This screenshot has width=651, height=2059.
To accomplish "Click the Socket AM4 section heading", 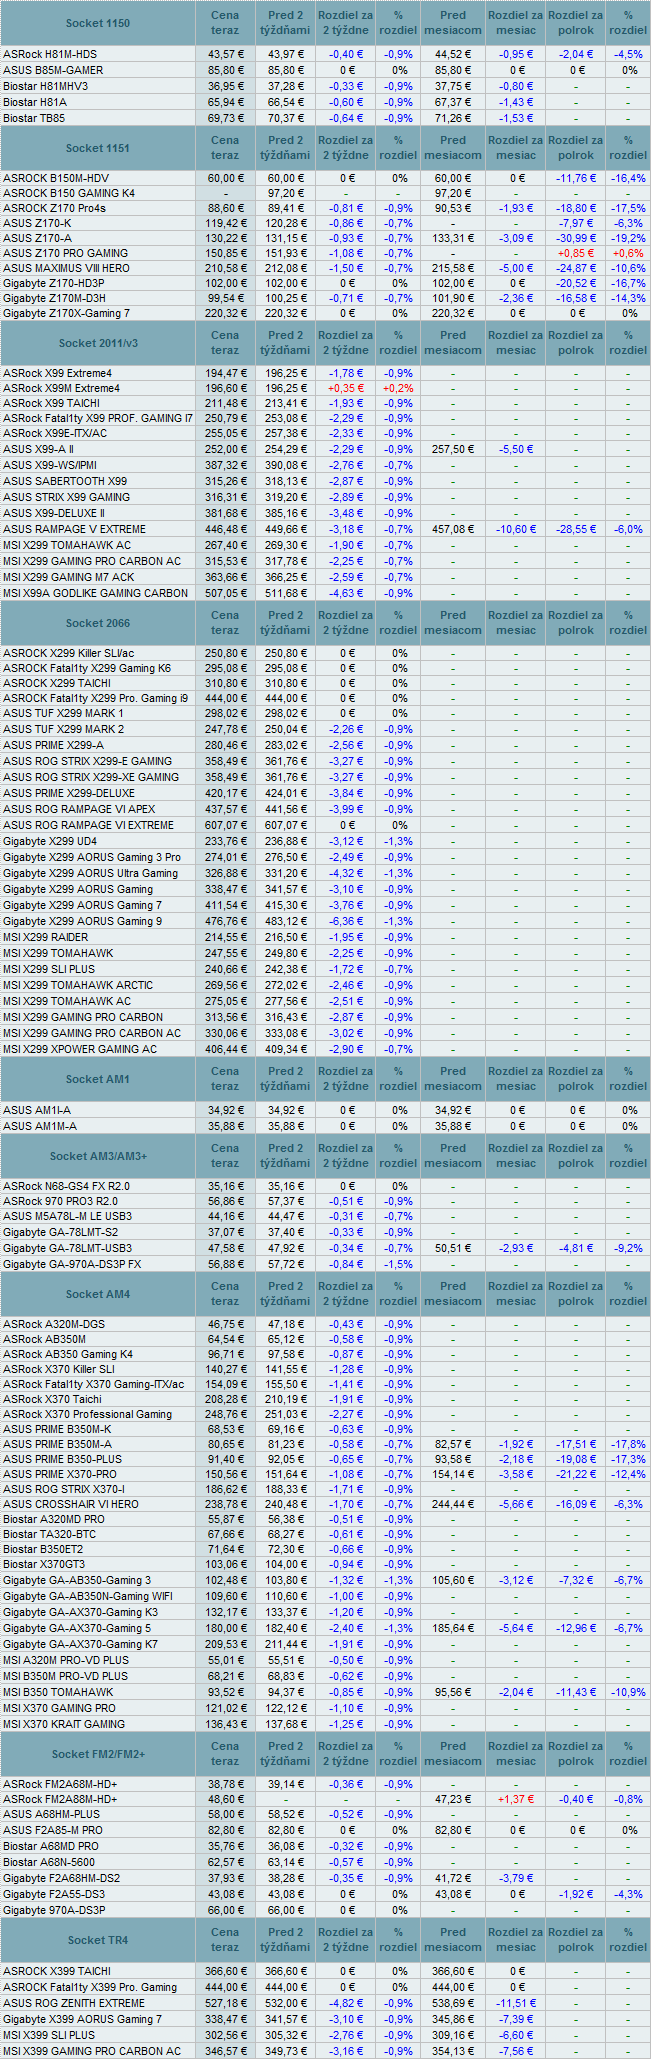I will coord(97,1294).
